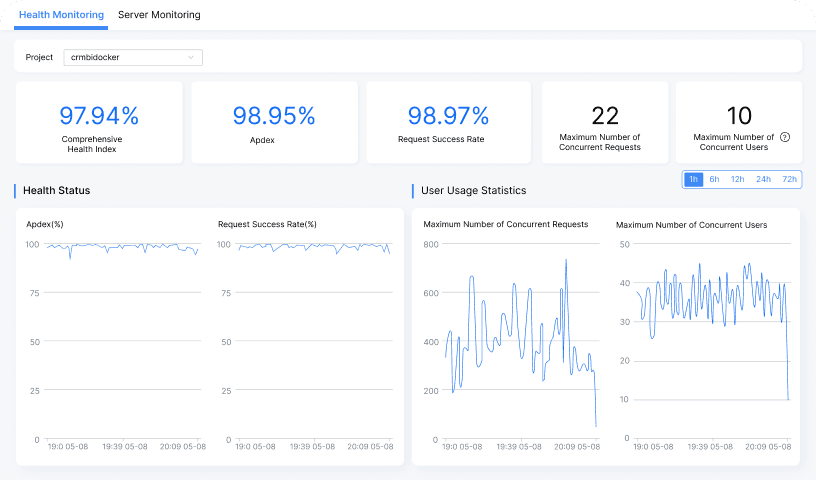
Task: Click the 98.97% Request Success Rate value
Action: (448, 116)
